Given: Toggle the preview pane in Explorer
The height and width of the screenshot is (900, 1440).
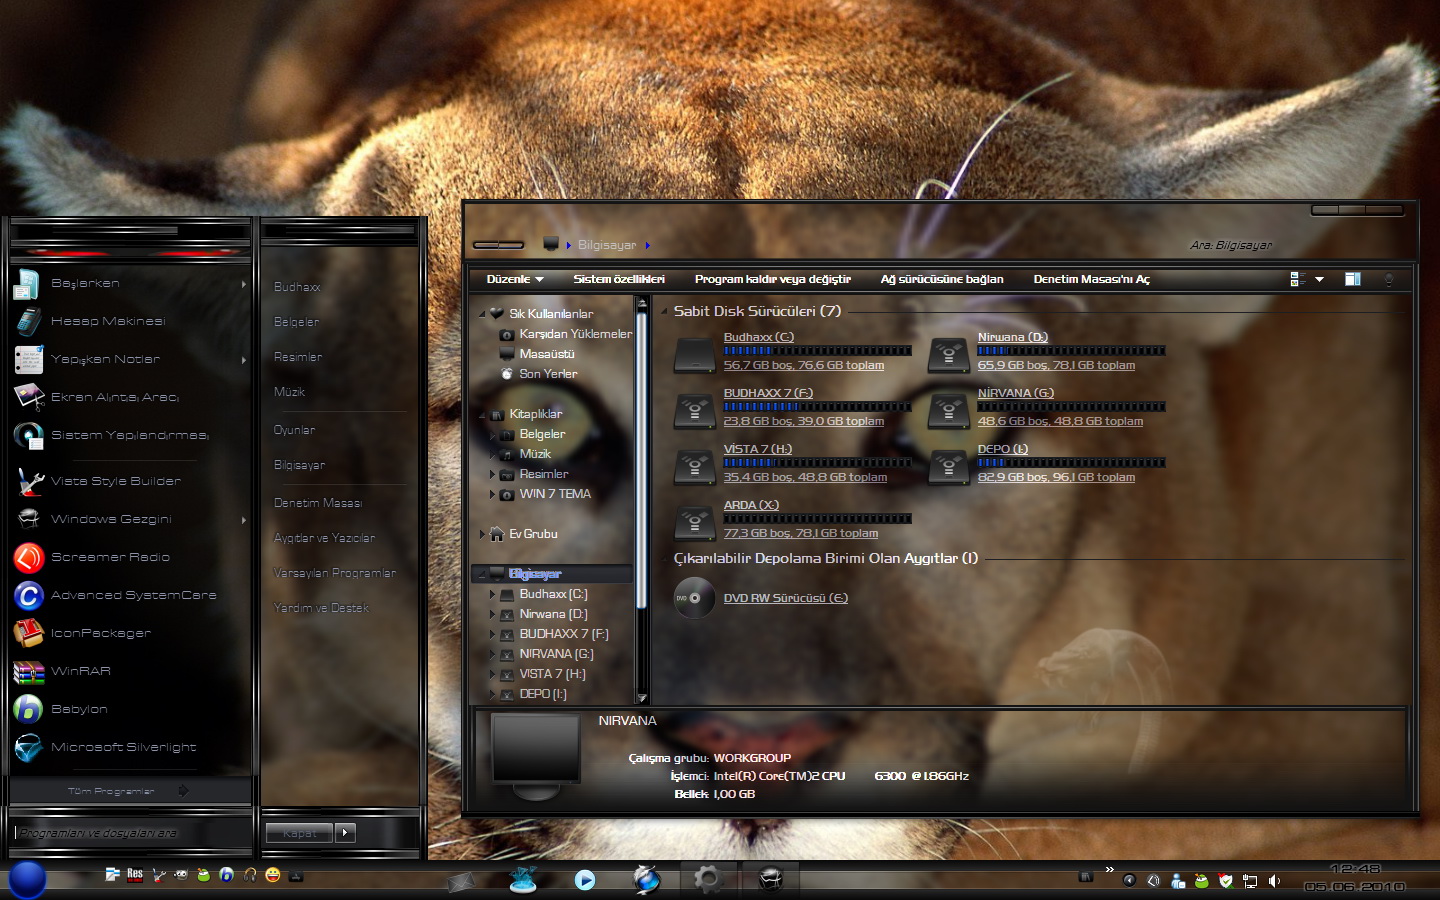Looking at the screenshot, I should (x=1352, y=280).
